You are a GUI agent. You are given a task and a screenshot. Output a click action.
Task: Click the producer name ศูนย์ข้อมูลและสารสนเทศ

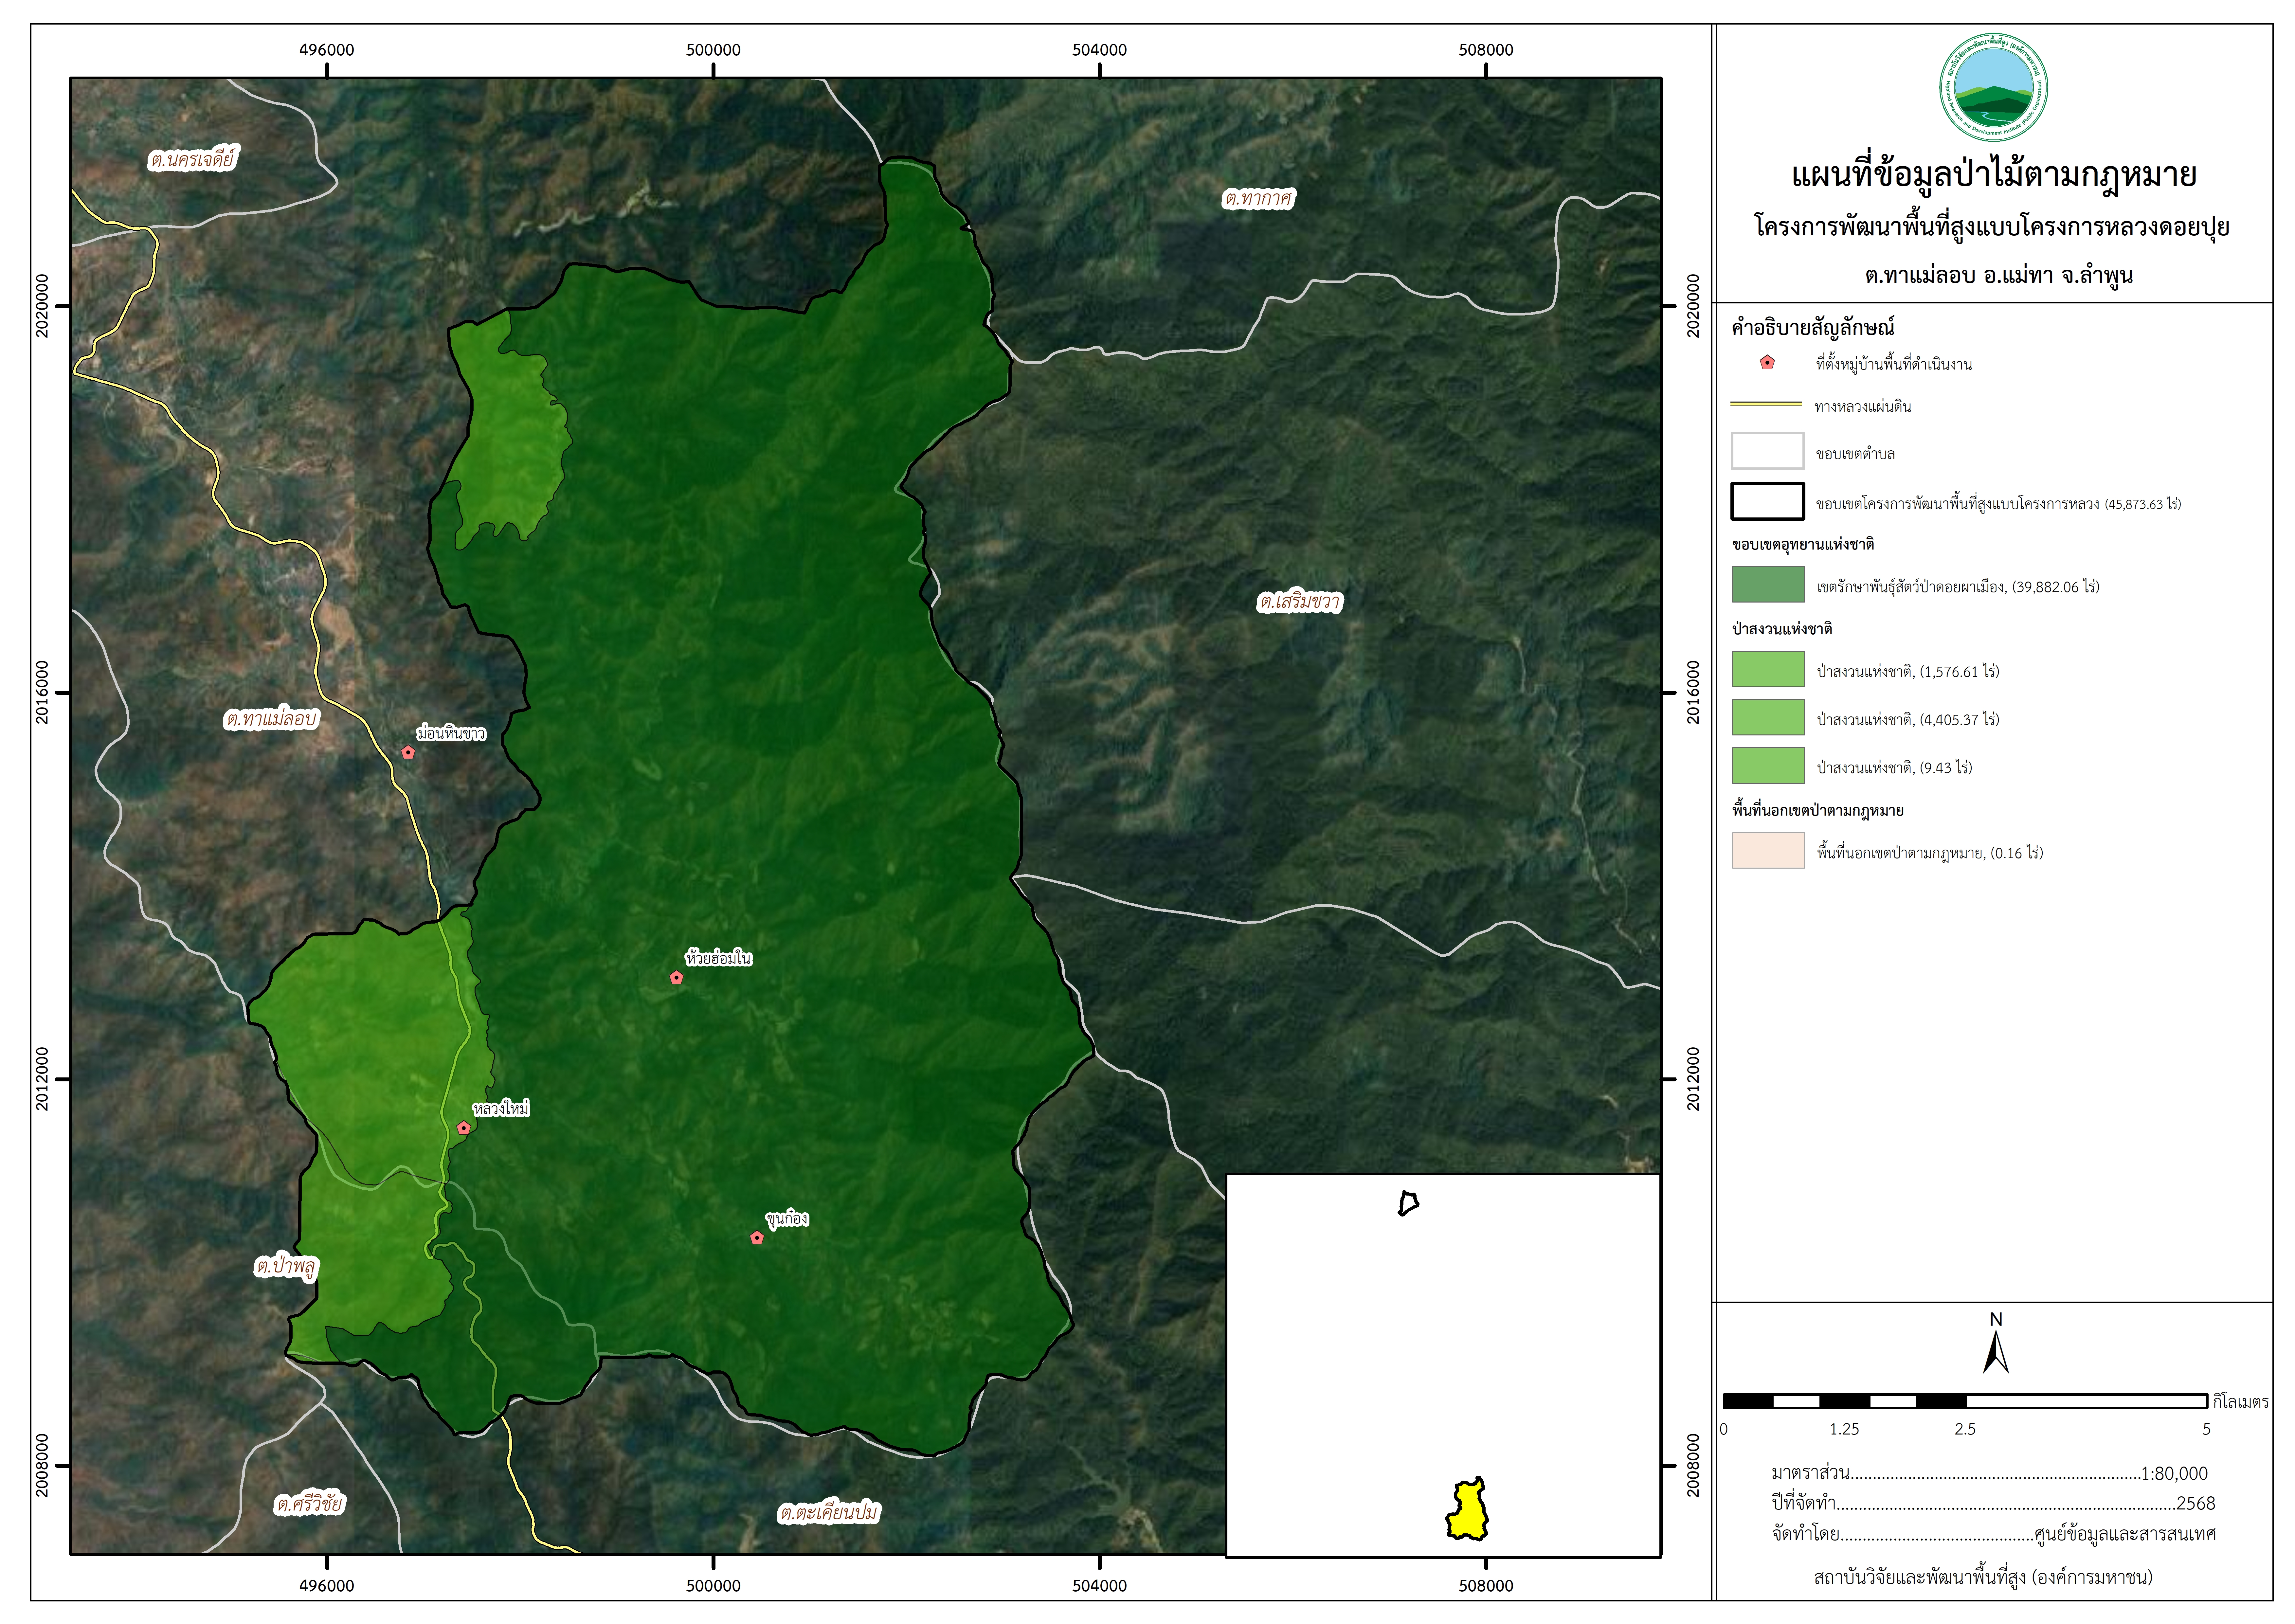click(x=2125, y=1534)
